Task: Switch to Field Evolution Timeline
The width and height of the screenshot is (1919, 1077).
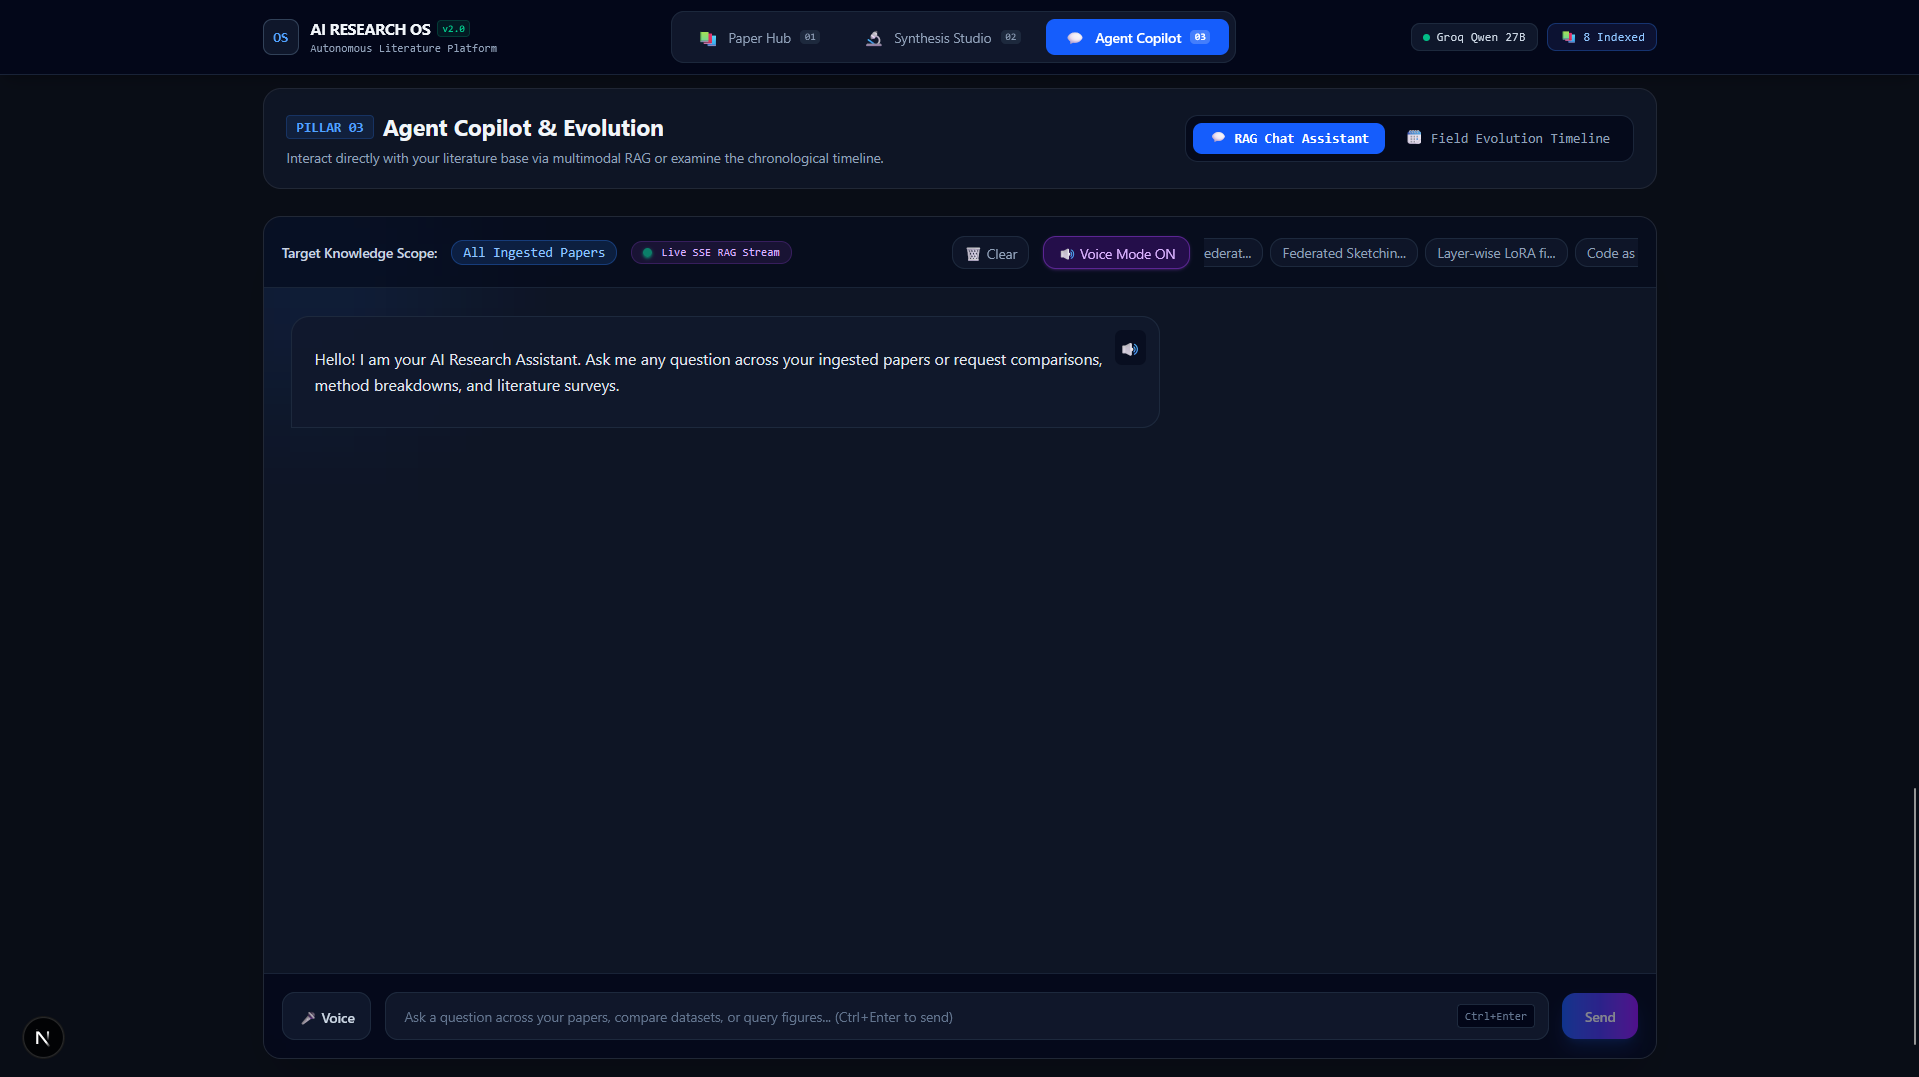Action: [1509, 138]
